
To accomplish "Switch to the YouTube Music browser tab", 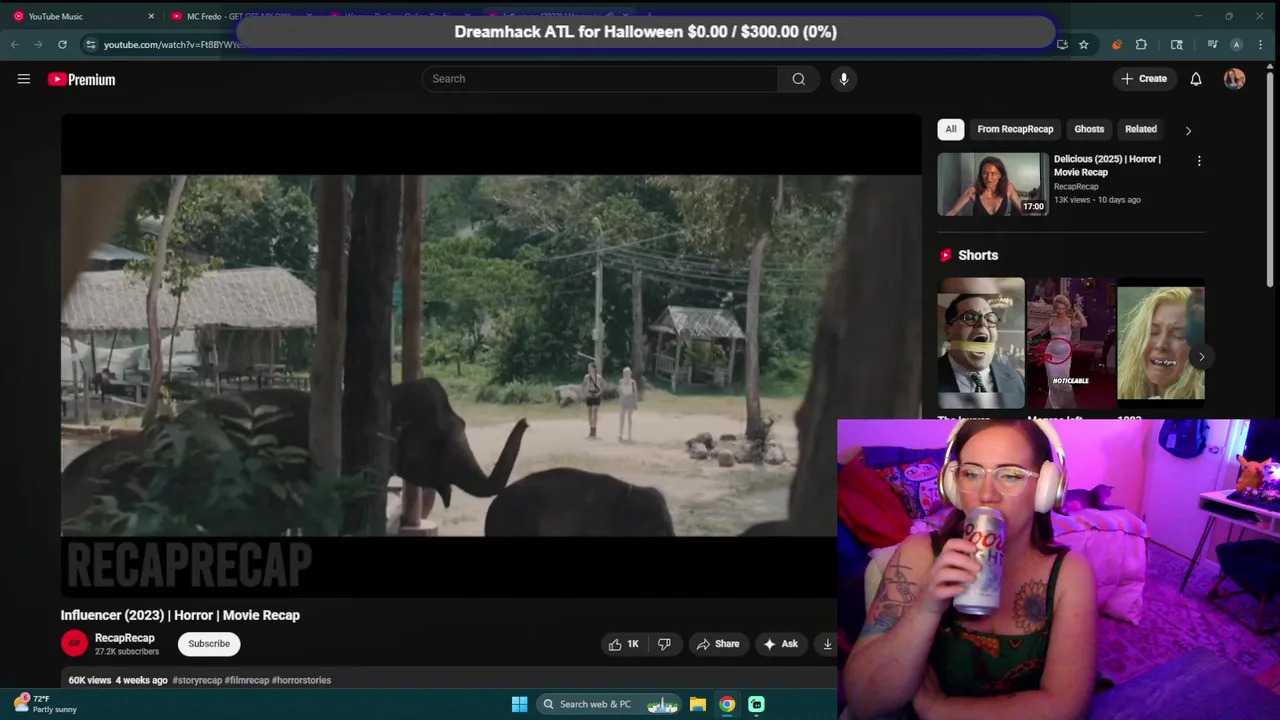I will pos(84,16).
